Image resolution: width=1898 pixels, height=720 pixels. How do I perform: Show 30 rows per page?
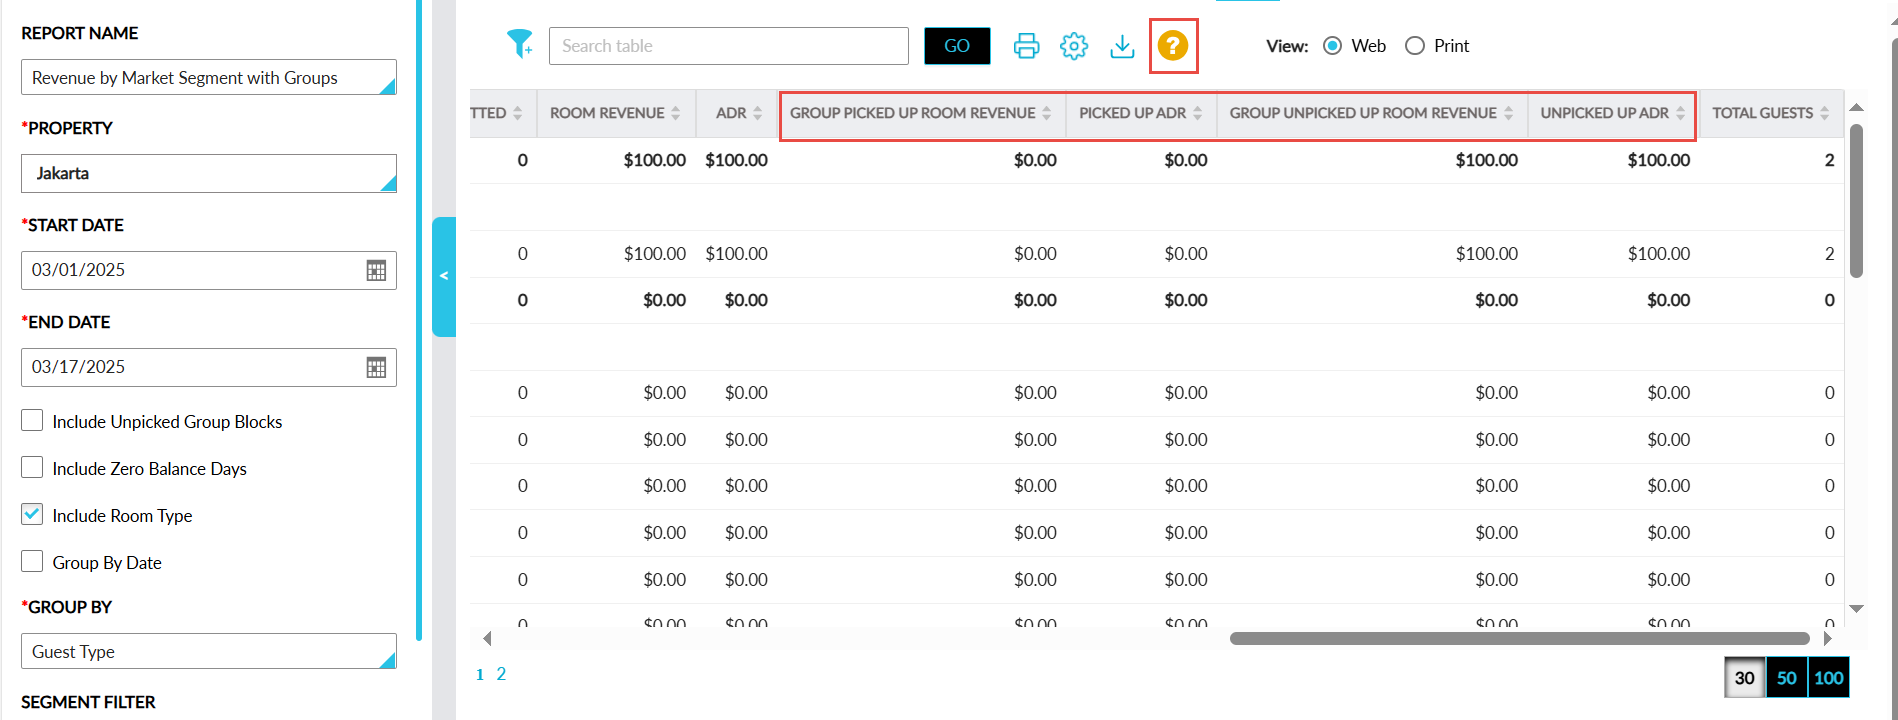[x=1745, y=678]
